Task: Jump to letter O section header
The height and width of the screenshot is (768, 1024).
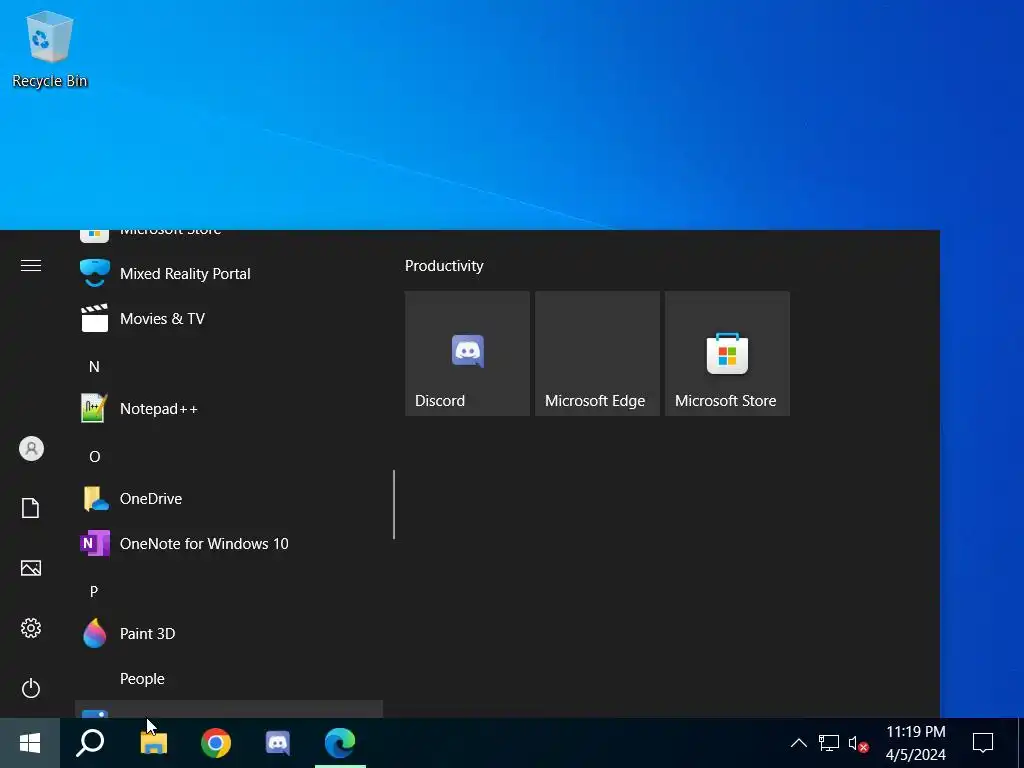Action: point(95,456)
